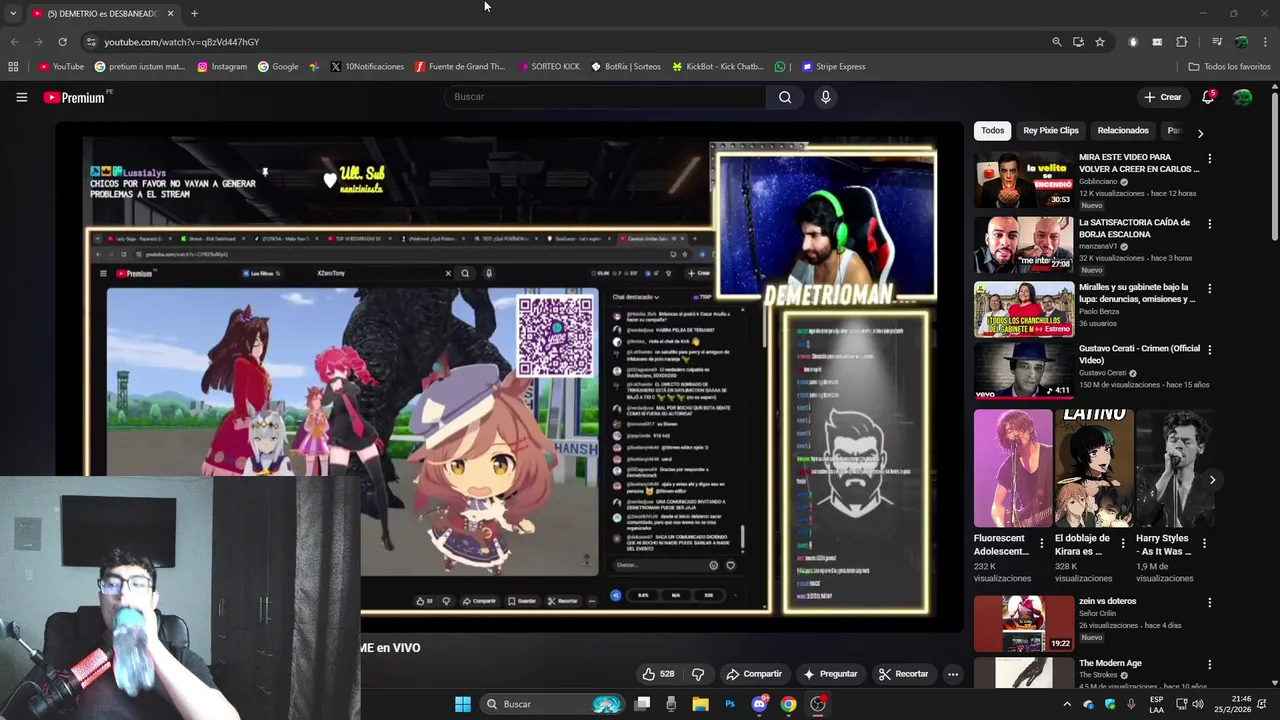This screenshot has width=1280, height=720.
Task: Show more filter chips arrow
Action: 1200,133
